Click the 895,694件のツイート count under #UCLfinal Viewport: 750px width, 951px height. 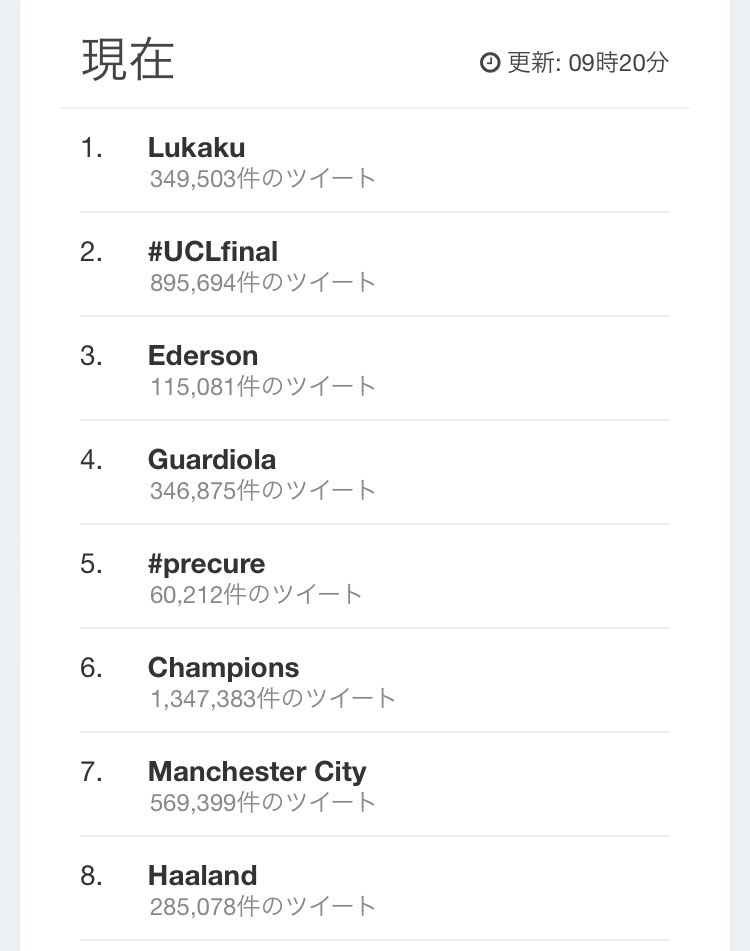pos(263,283)
